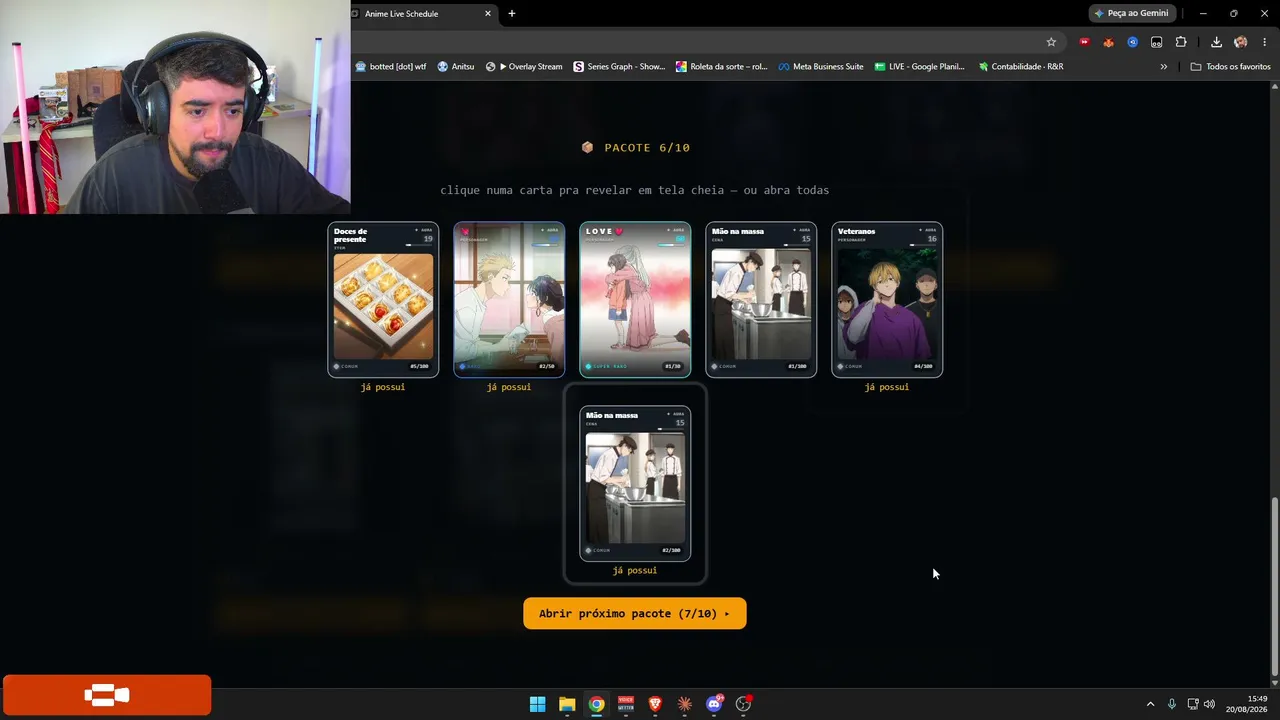Reveal the LOVE super rare card
This screenshot has width=1280, height=720.
click(x=635, y=299)
